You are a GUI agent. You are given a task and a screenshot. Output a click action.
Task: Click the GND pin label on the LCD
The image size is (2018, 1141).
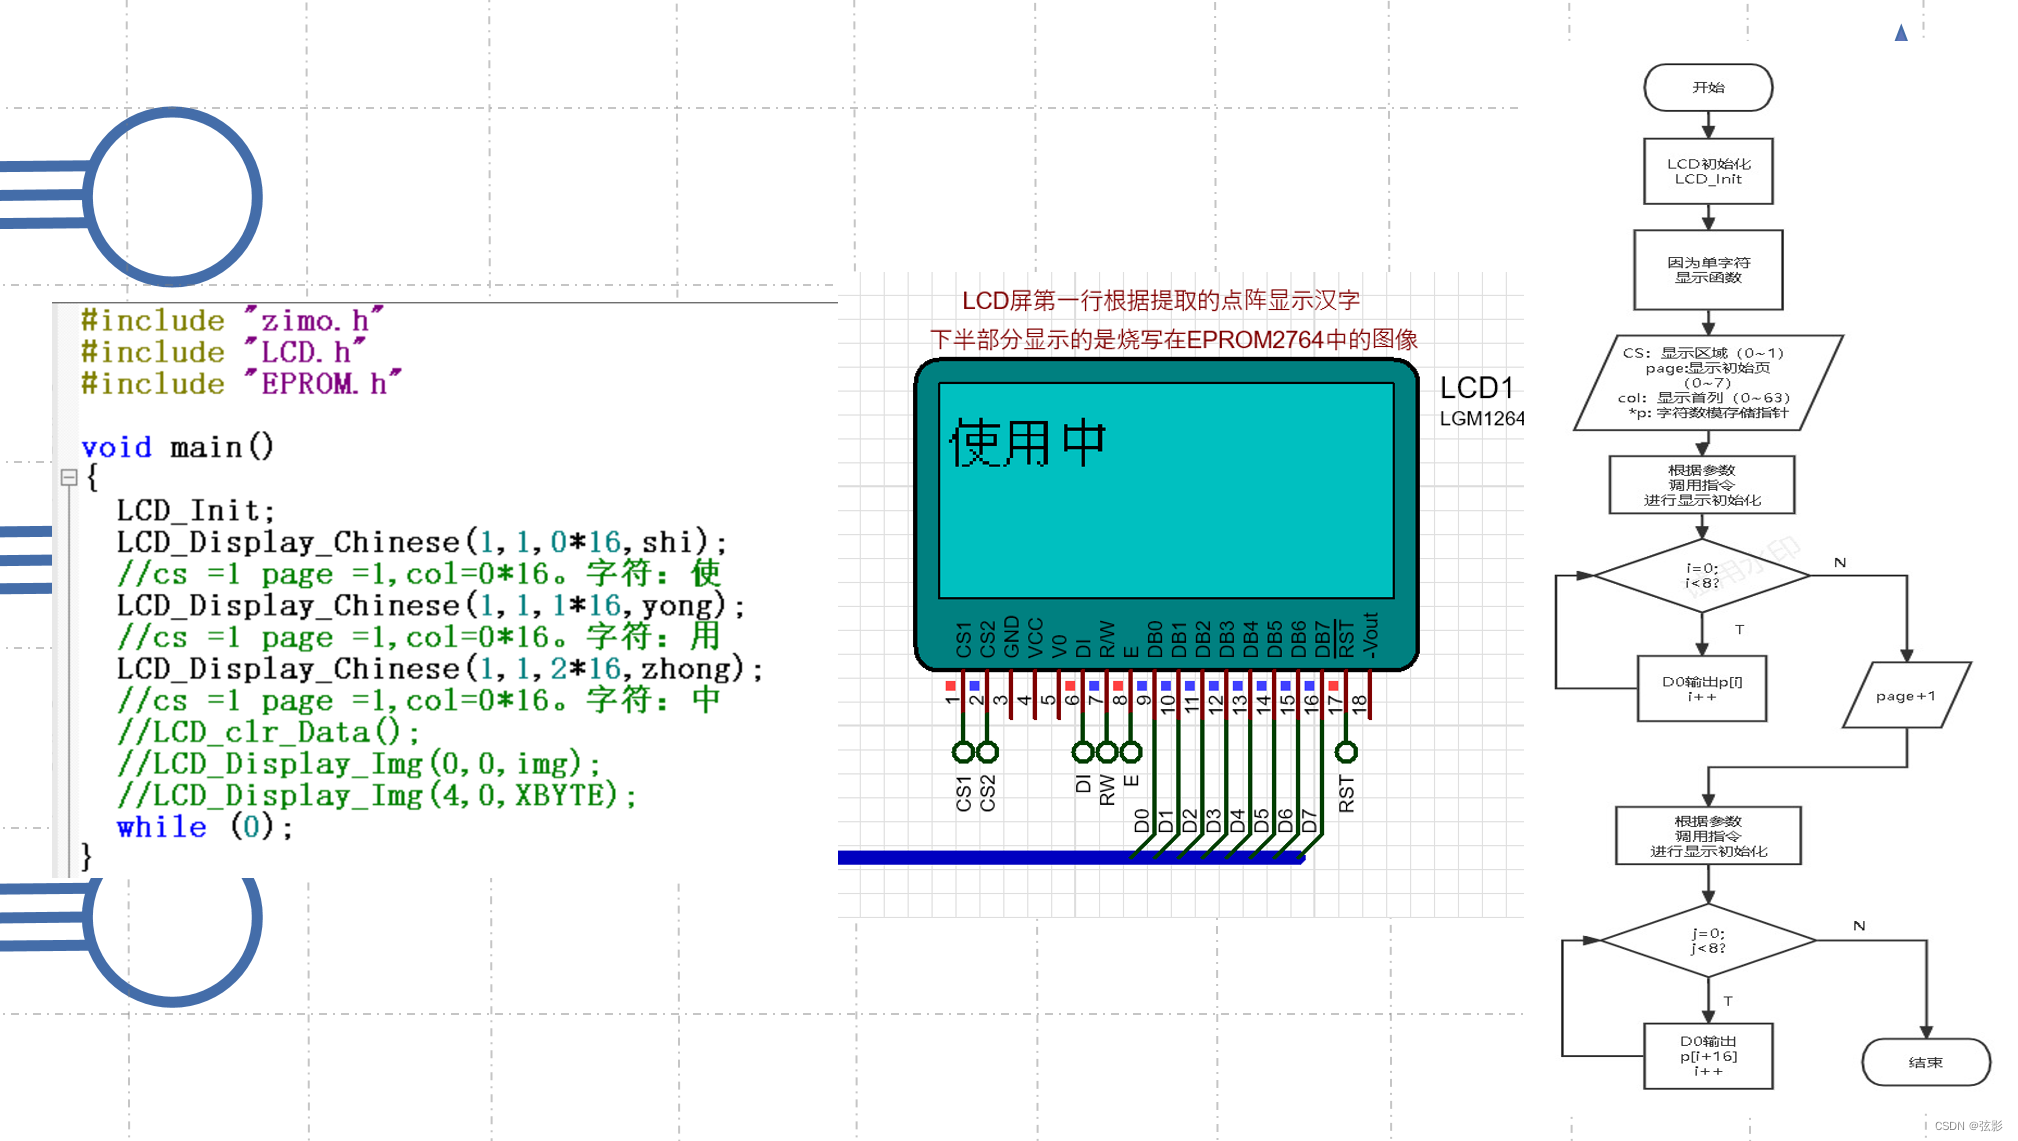click(x=1011, y=637)
